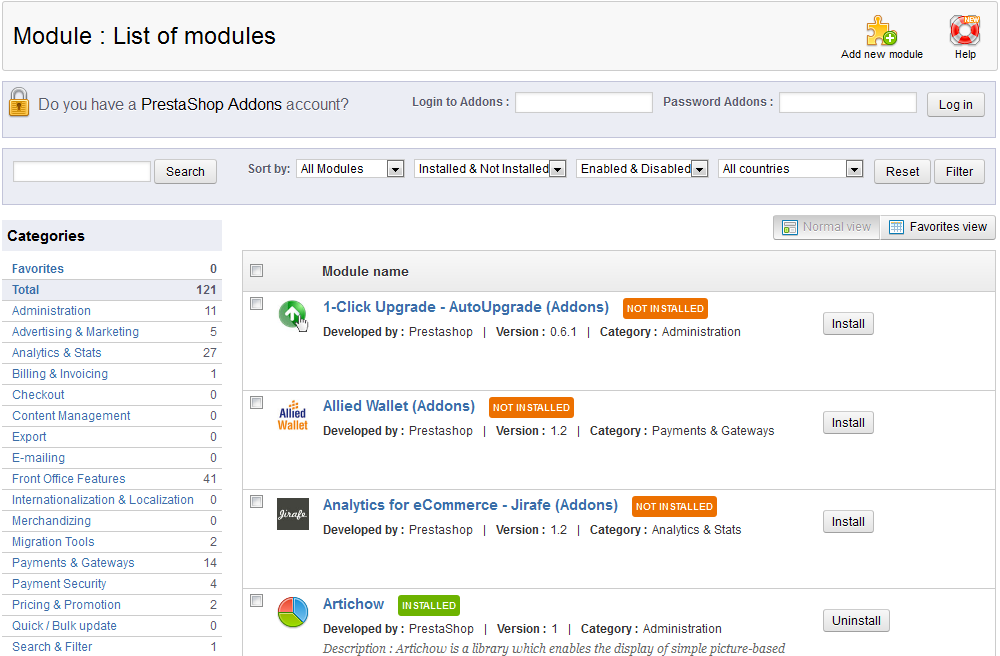
Task: Click the Jirafe module logo
Action: coord(293,514)
